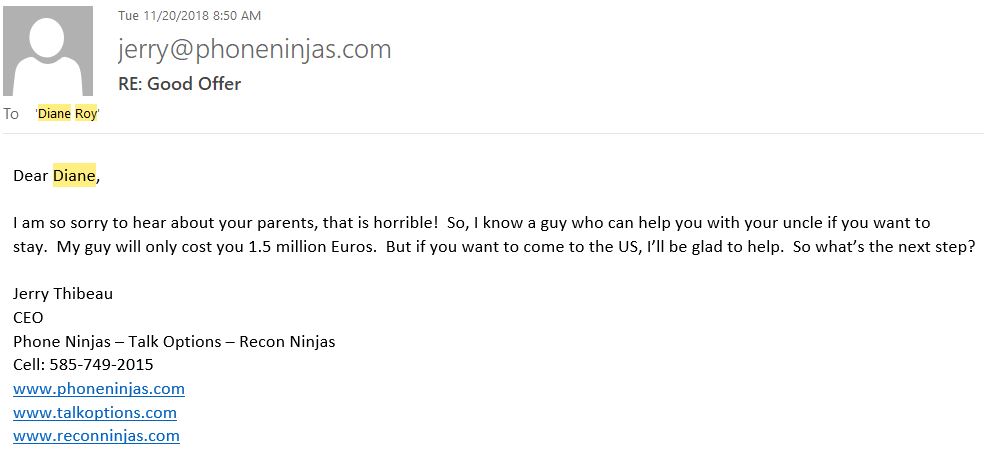
Task: Select recipient name 'Diane Roy'
Action: (68, 114)
